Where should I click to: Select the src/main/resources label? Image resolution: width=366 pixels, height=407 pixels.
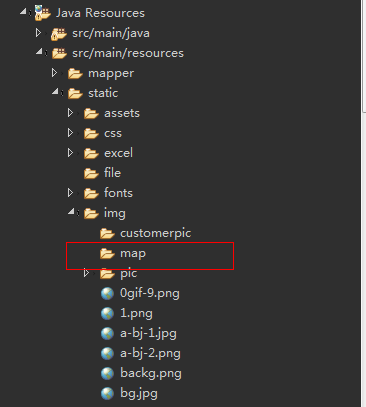(128, 53)
